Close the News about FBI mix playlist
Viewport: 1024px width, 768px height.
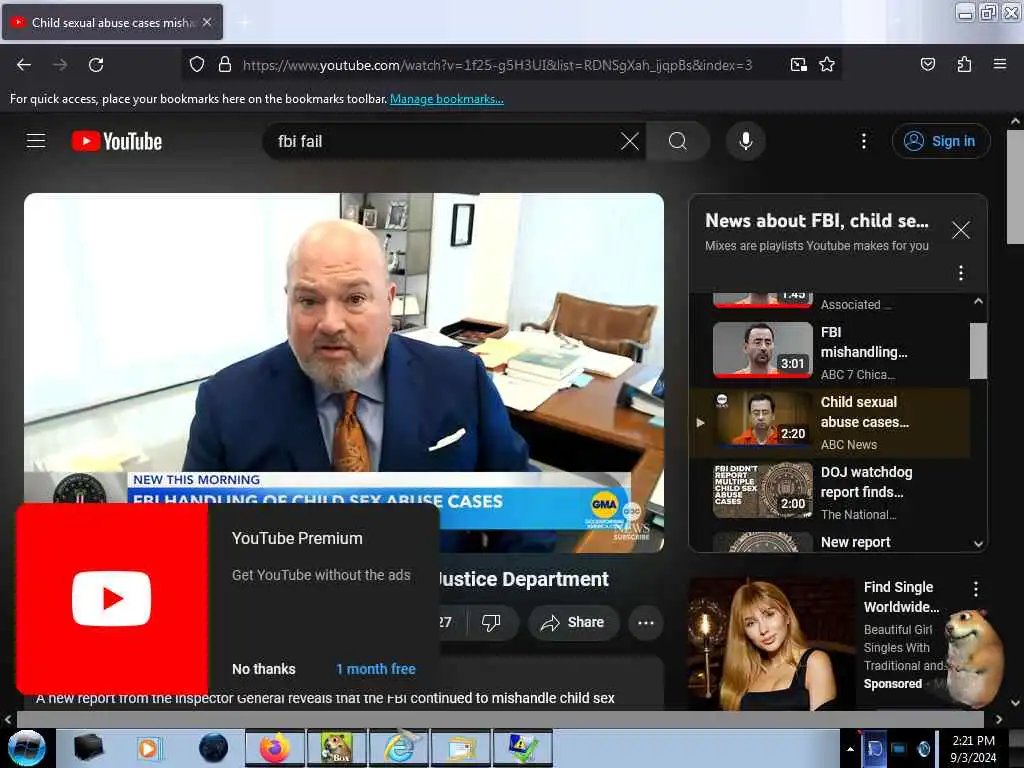point(960,230)
